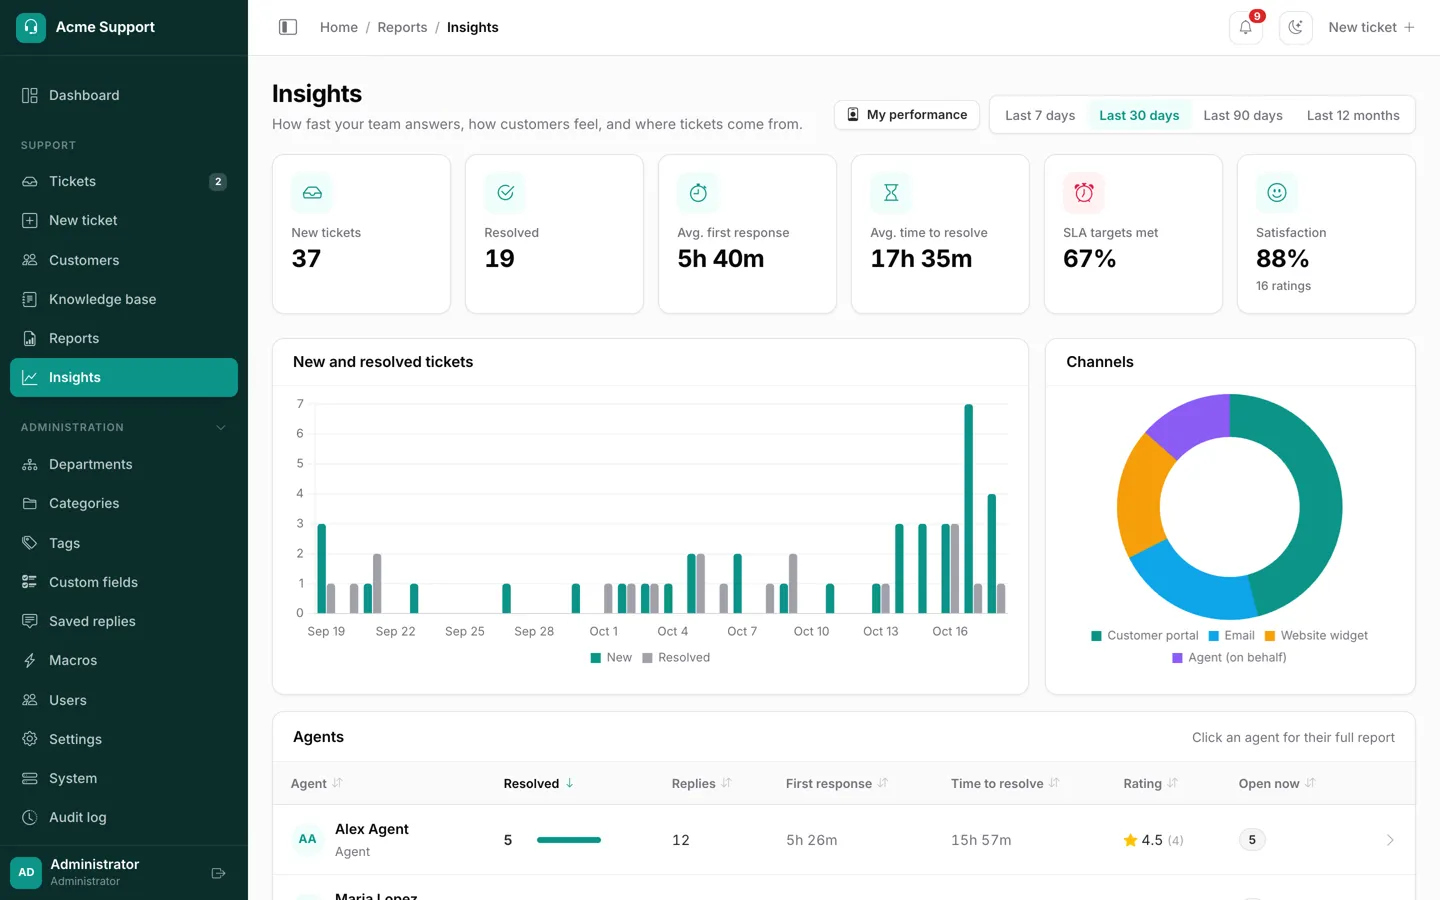Collapse the Administration section chevron
This screenshot has height=900, width=1440.
click(221, 427)
